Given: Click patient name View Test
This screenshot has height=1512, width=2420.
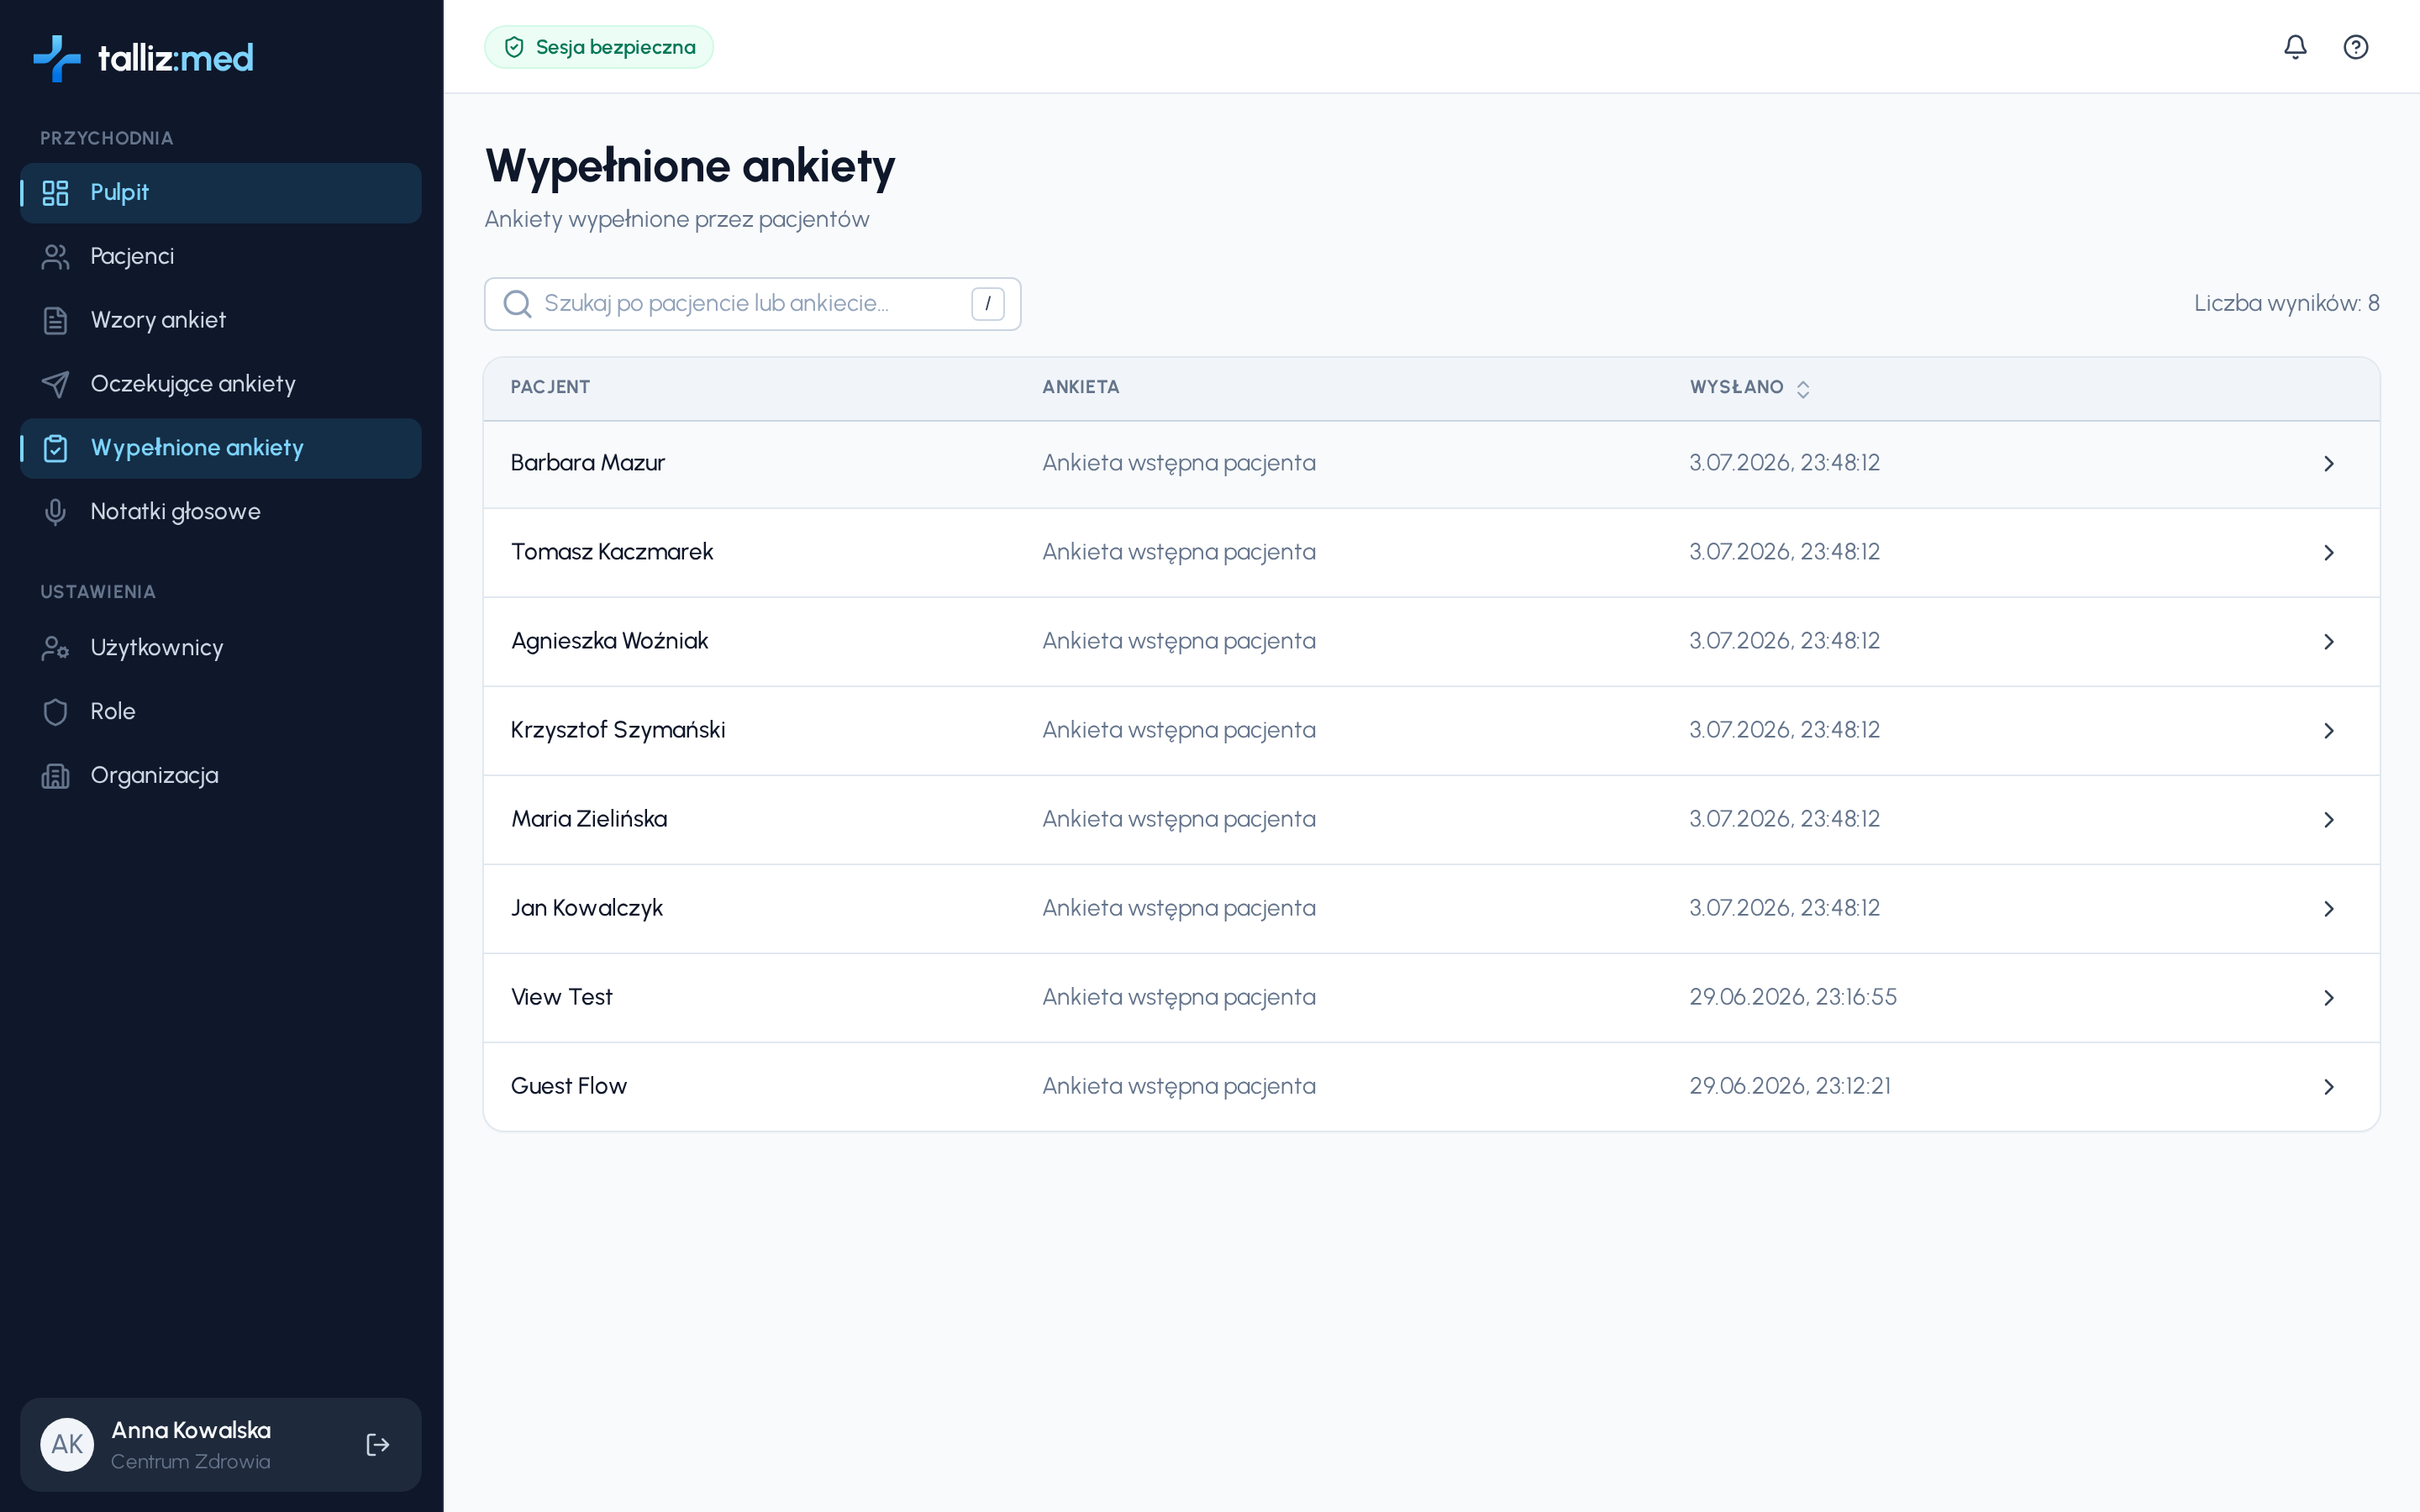Looking at the screenshot, I should tap(561, 997).
